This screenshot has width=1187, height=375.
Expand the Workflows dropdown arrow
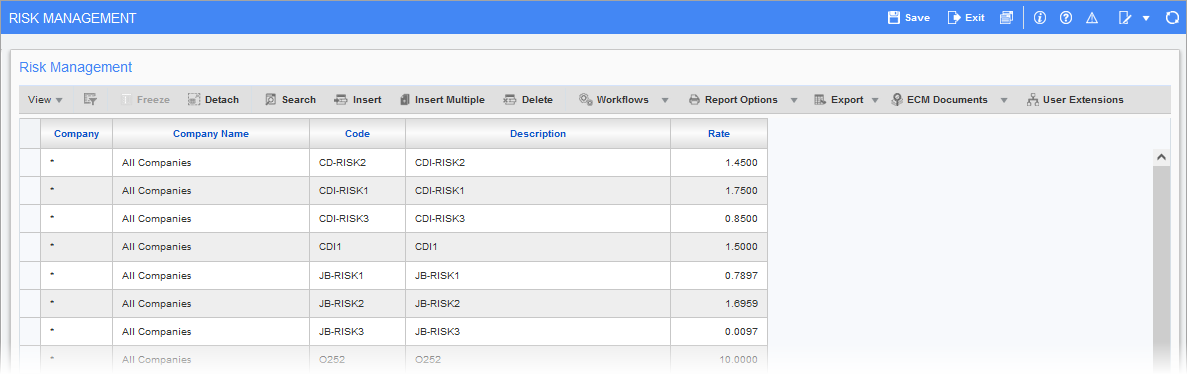tap(665, 100)
